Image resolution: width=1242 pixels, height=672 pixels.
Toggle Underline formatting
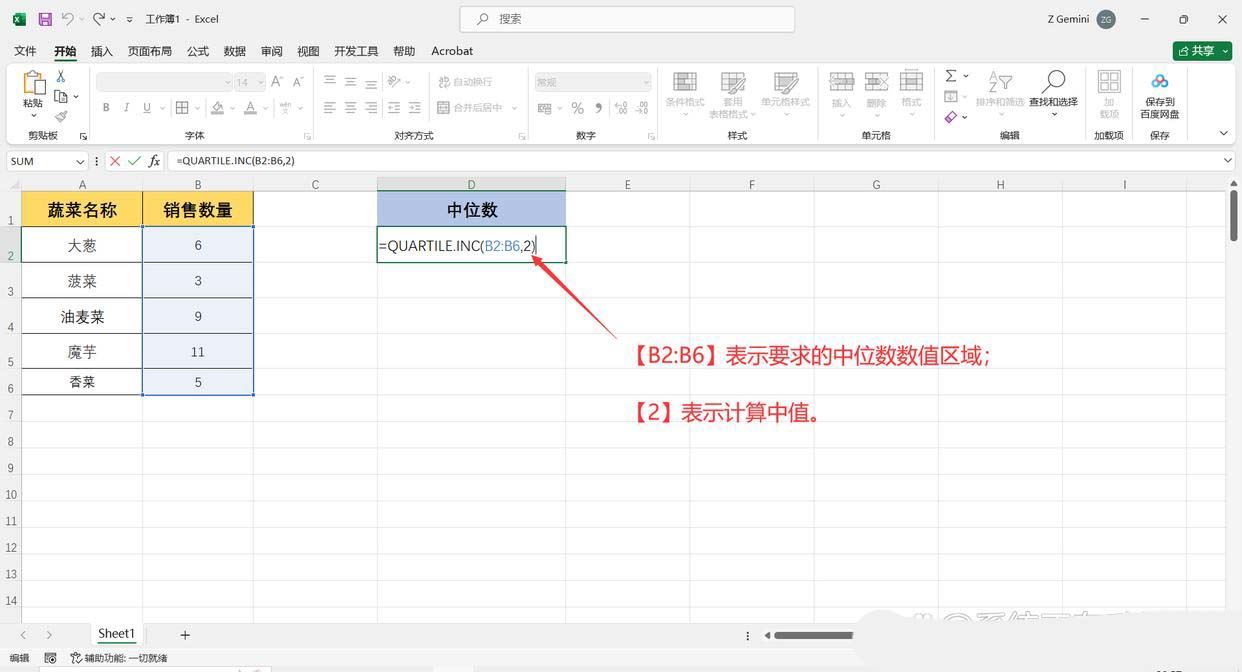(x=147, y=108)
